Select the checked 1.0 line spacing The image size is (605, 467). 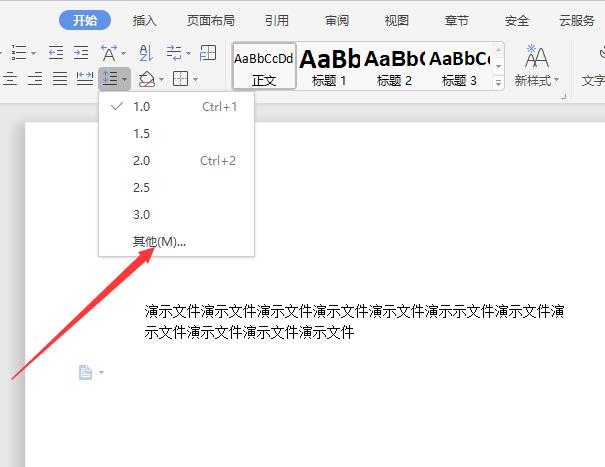(x=141, y=106)
